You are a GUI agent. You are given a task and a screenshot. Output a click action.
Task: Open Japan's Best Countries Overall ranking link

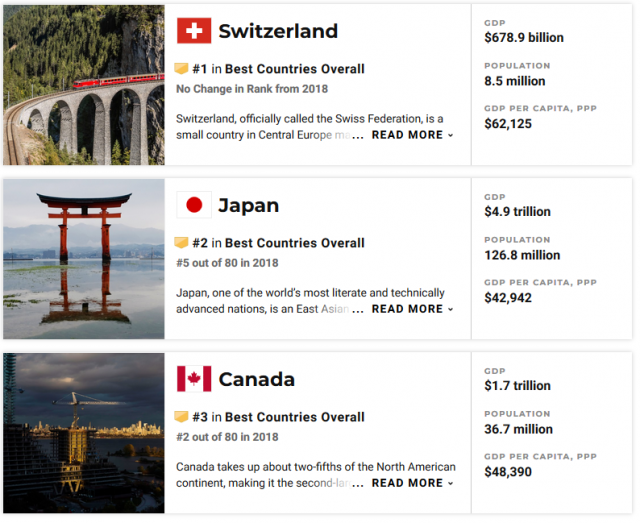[x=294, y=243]
